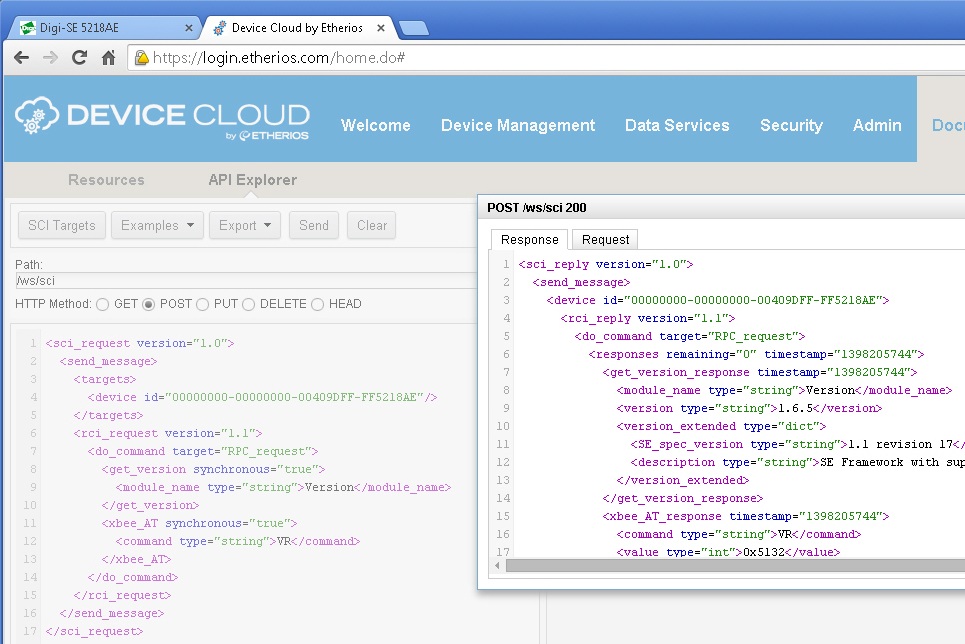Select the GET HTTP method

[x=102, y=304]
